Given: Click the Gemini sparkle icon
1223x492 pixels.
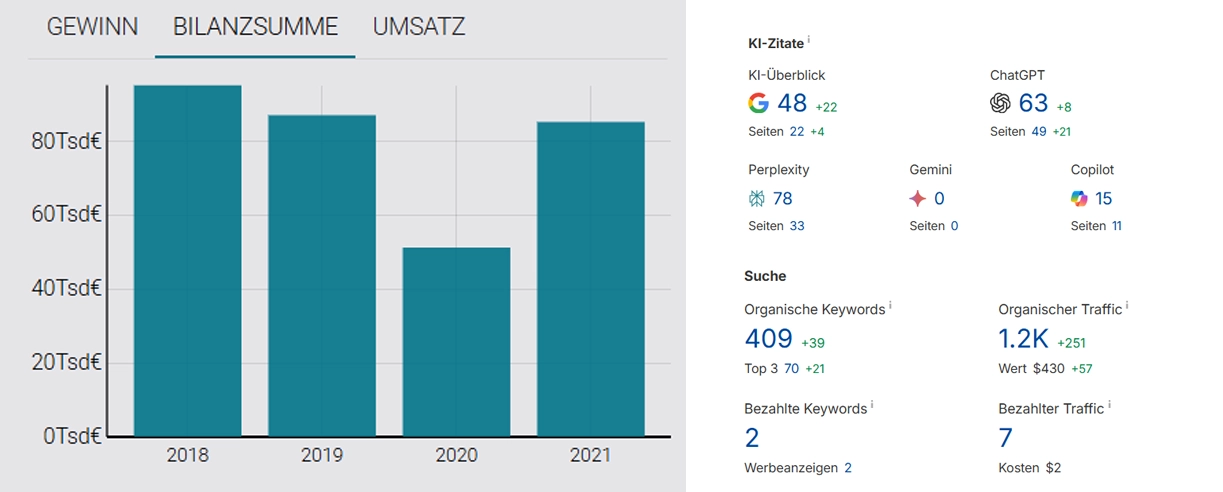Looking at the screenshot, I should point(918,199).
